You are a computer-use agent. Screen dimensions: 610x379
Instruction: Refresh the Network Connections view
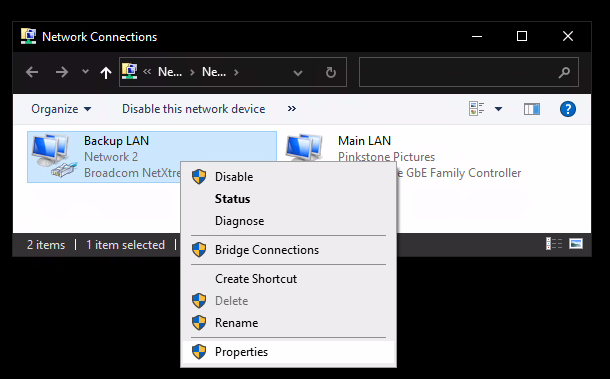coord(331,72)
